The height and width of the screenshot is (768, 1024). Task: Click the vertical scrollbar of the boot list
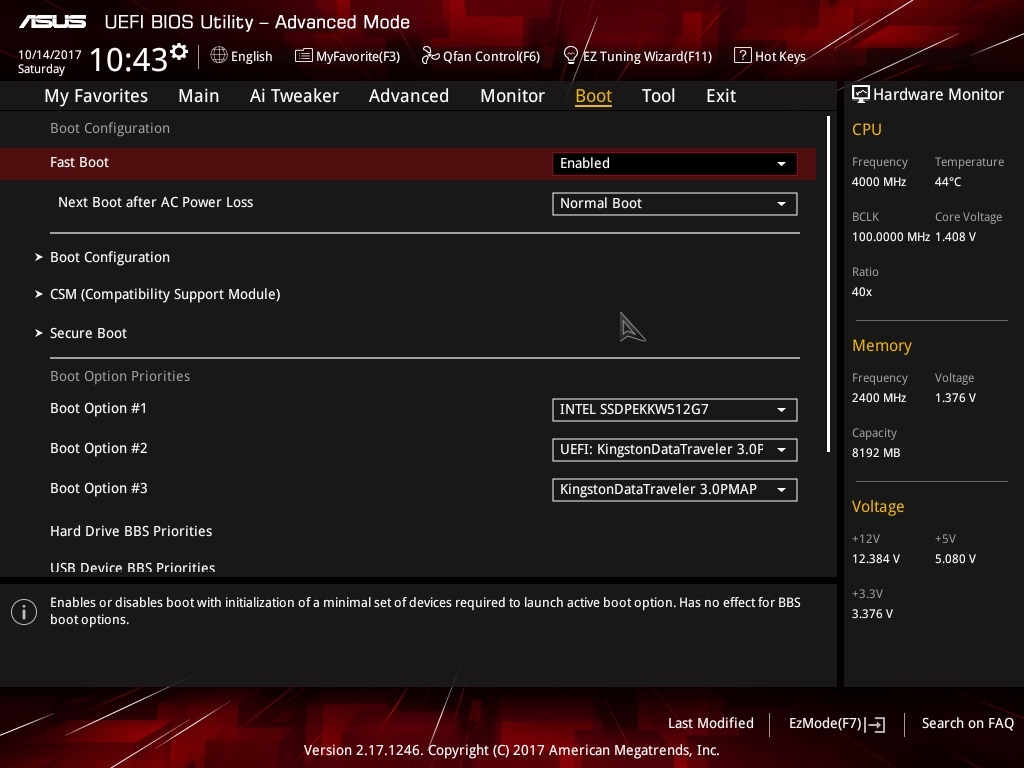828,284
